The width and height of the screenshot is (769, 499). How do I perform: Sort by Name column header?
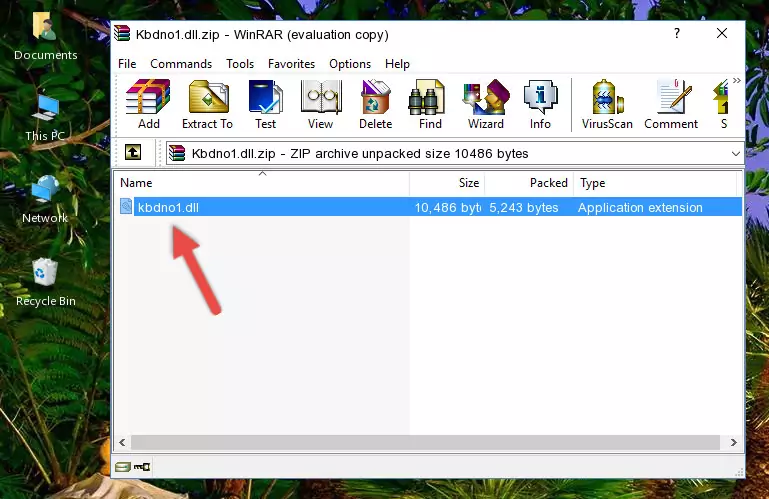tap(262, 183)
